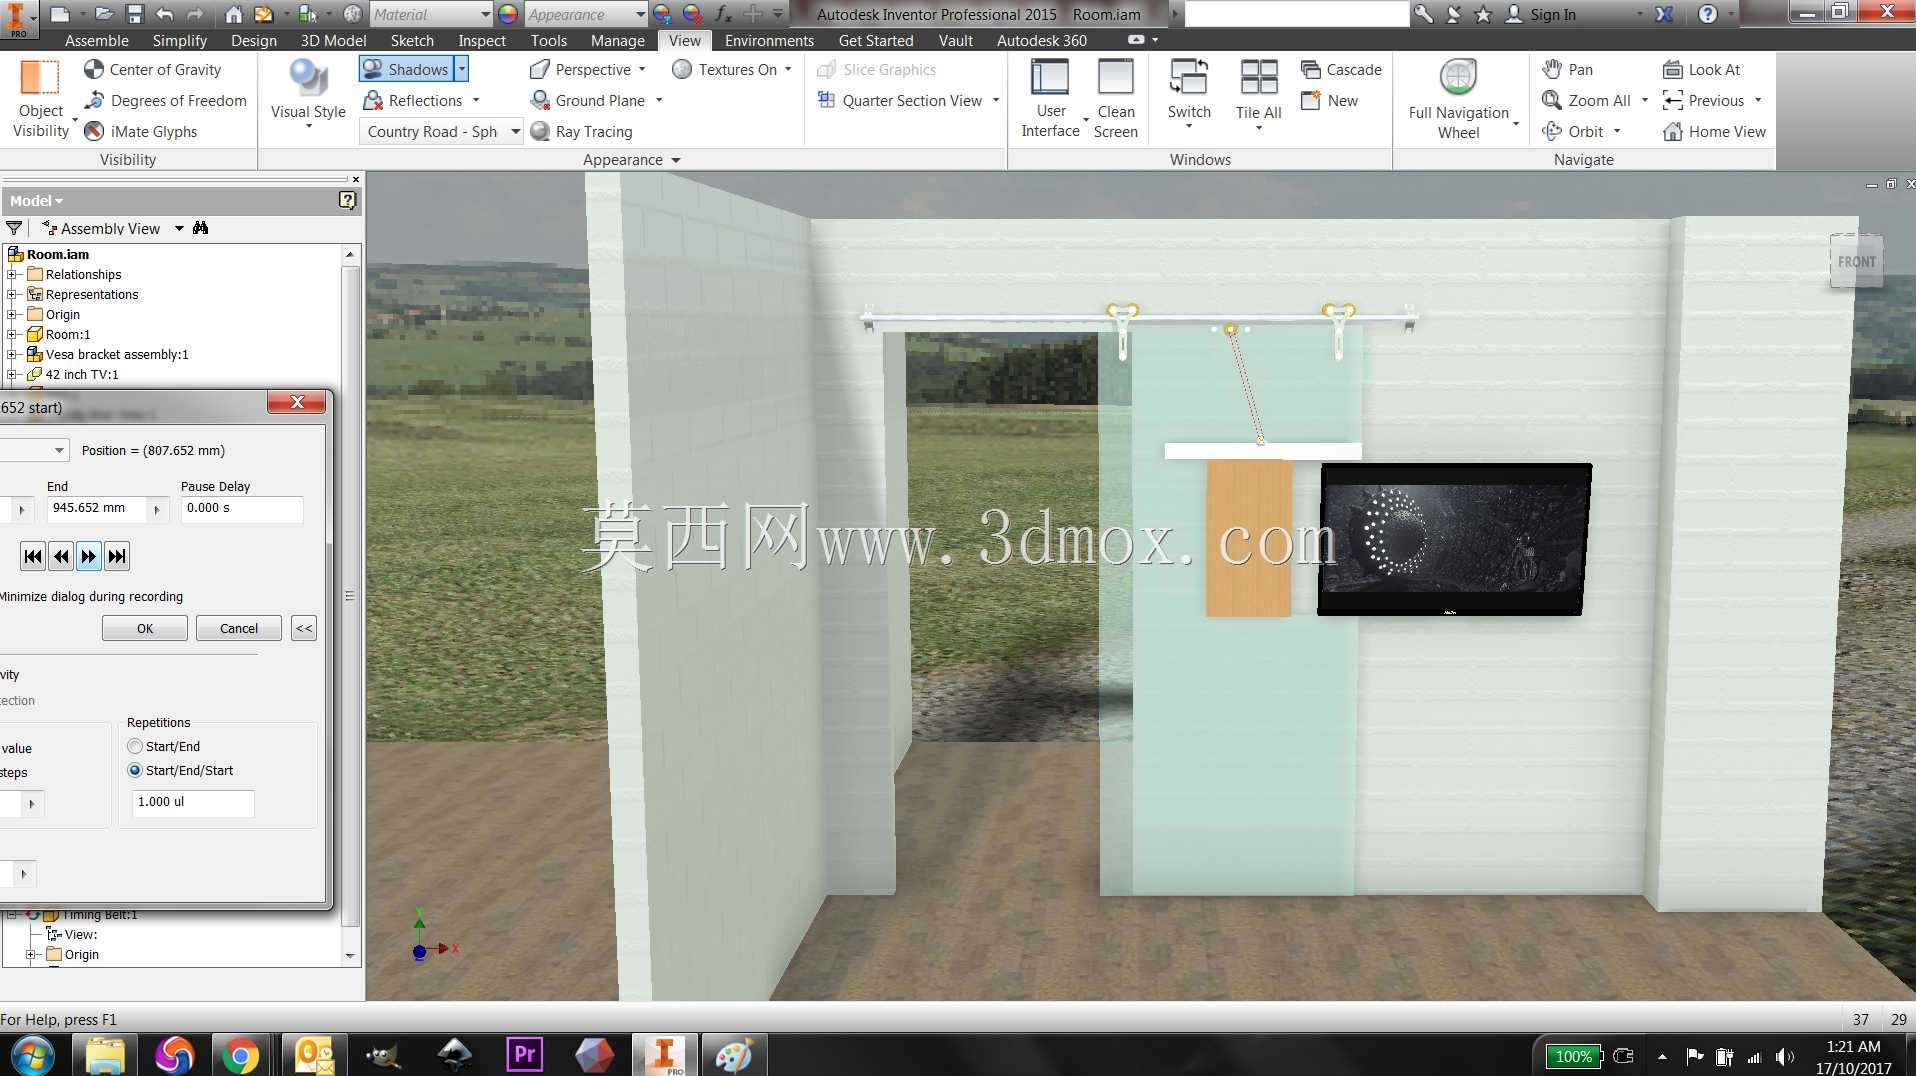The image size is (1916, 1076).
Task: Expand the Vesa bracket assembly:1 node
Action: pyautogui.click(x=12, y=354)
